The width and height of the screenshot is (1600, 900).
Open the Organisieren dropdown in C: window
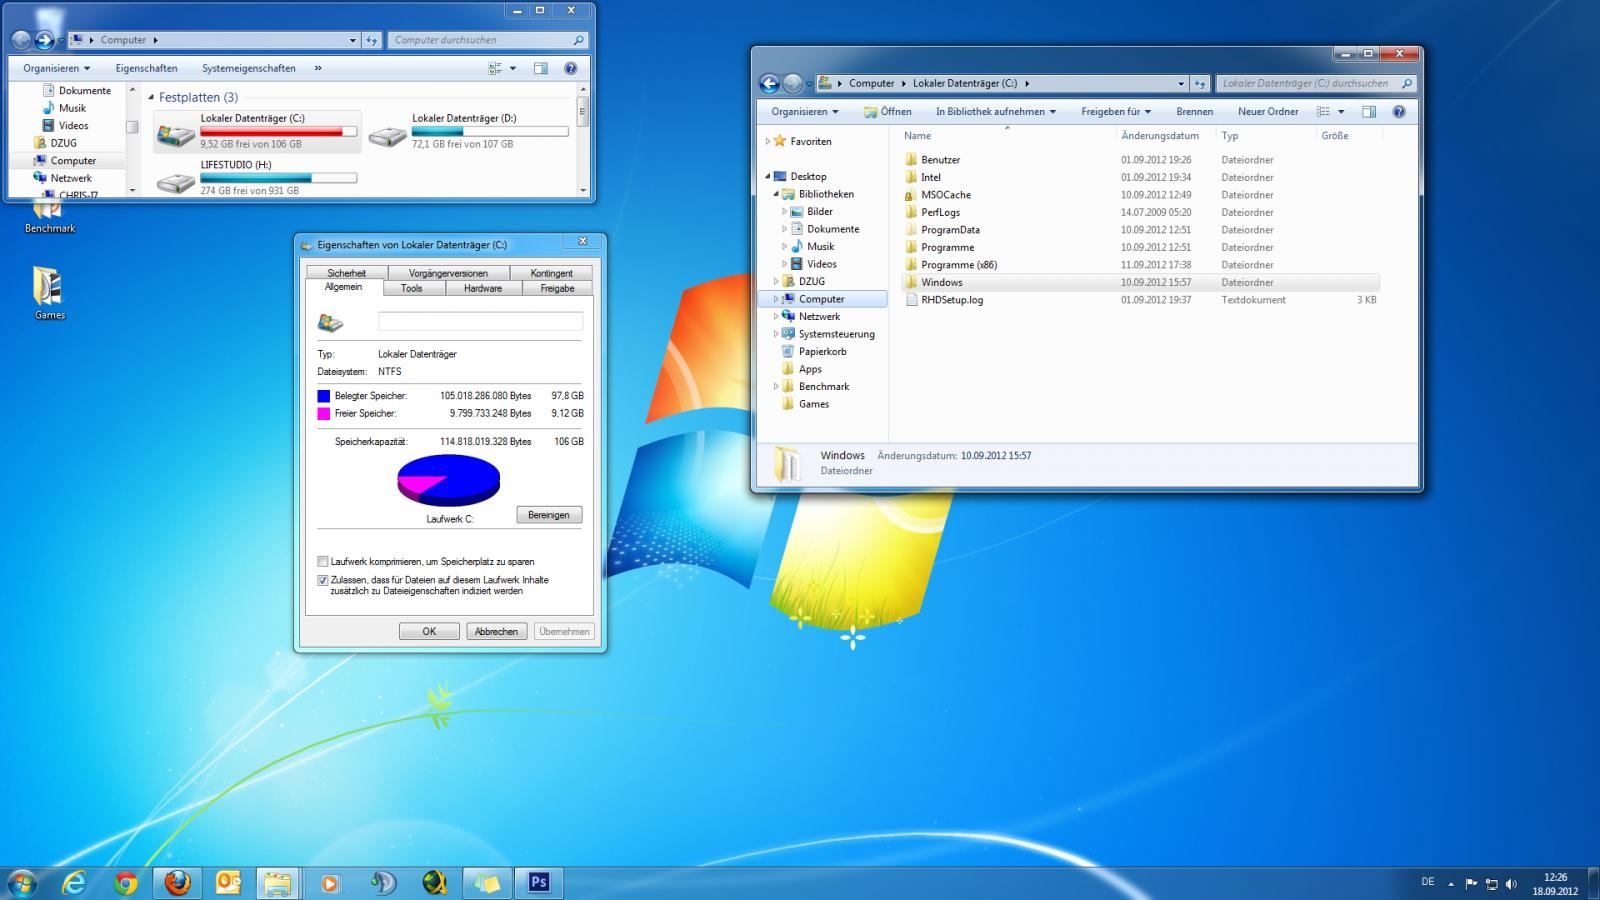click(804, 112)
